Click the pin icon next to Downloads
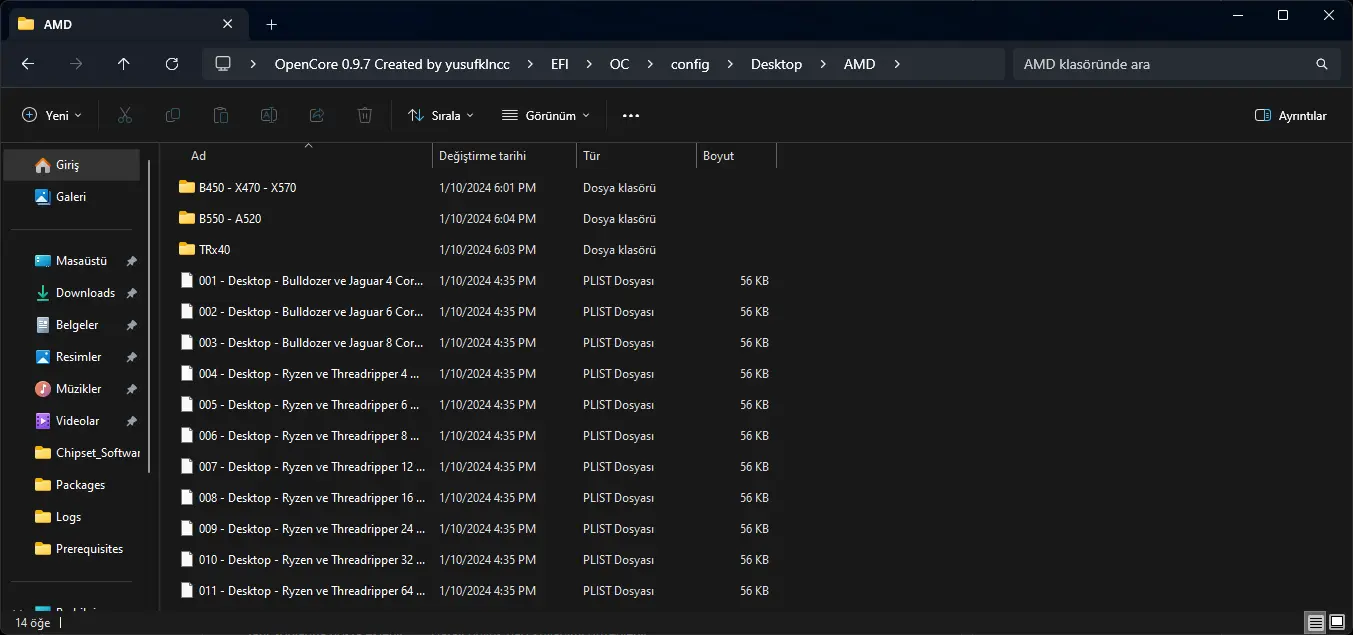 tap(131, 293)
